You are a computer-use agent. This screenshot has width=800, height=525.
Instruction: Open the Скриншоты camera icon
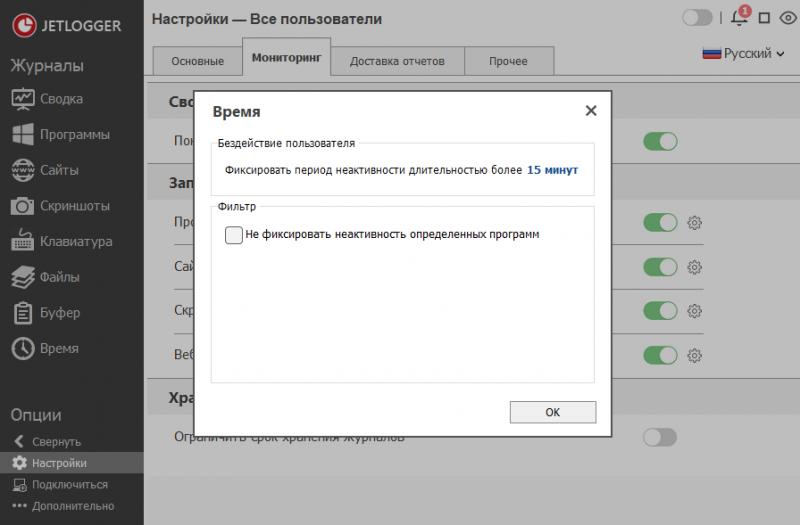23,206
